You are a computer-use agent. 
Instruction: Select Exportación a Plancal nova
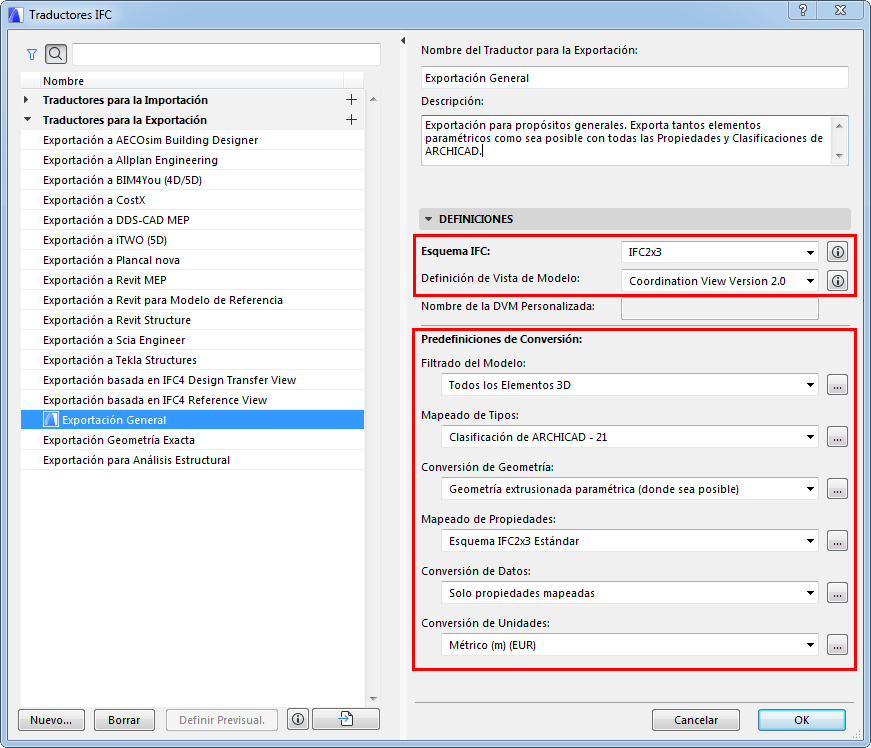pyautogui.click(x=192, y=260)
